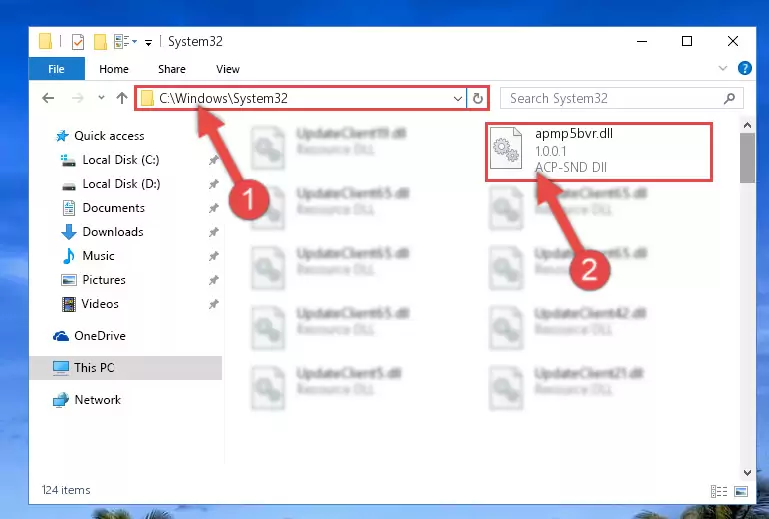Click the pin icon beside Pictures
This screenshot has width=769, height=519.
click(x=213, y=280)
